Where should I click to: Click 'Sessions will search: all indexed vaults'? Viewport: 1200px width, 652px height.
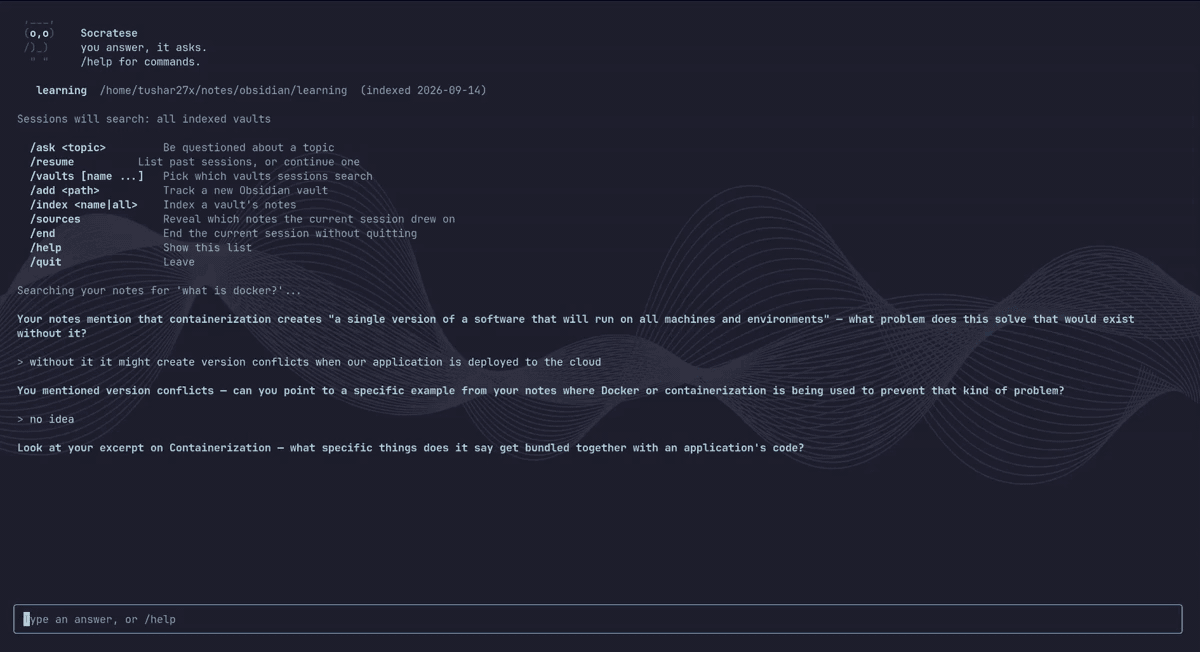(x=144, y=119)
